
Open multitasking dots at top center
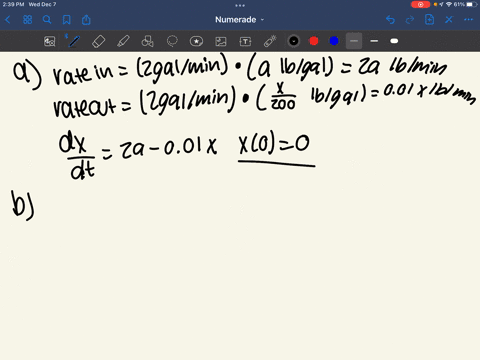[240, 5]
